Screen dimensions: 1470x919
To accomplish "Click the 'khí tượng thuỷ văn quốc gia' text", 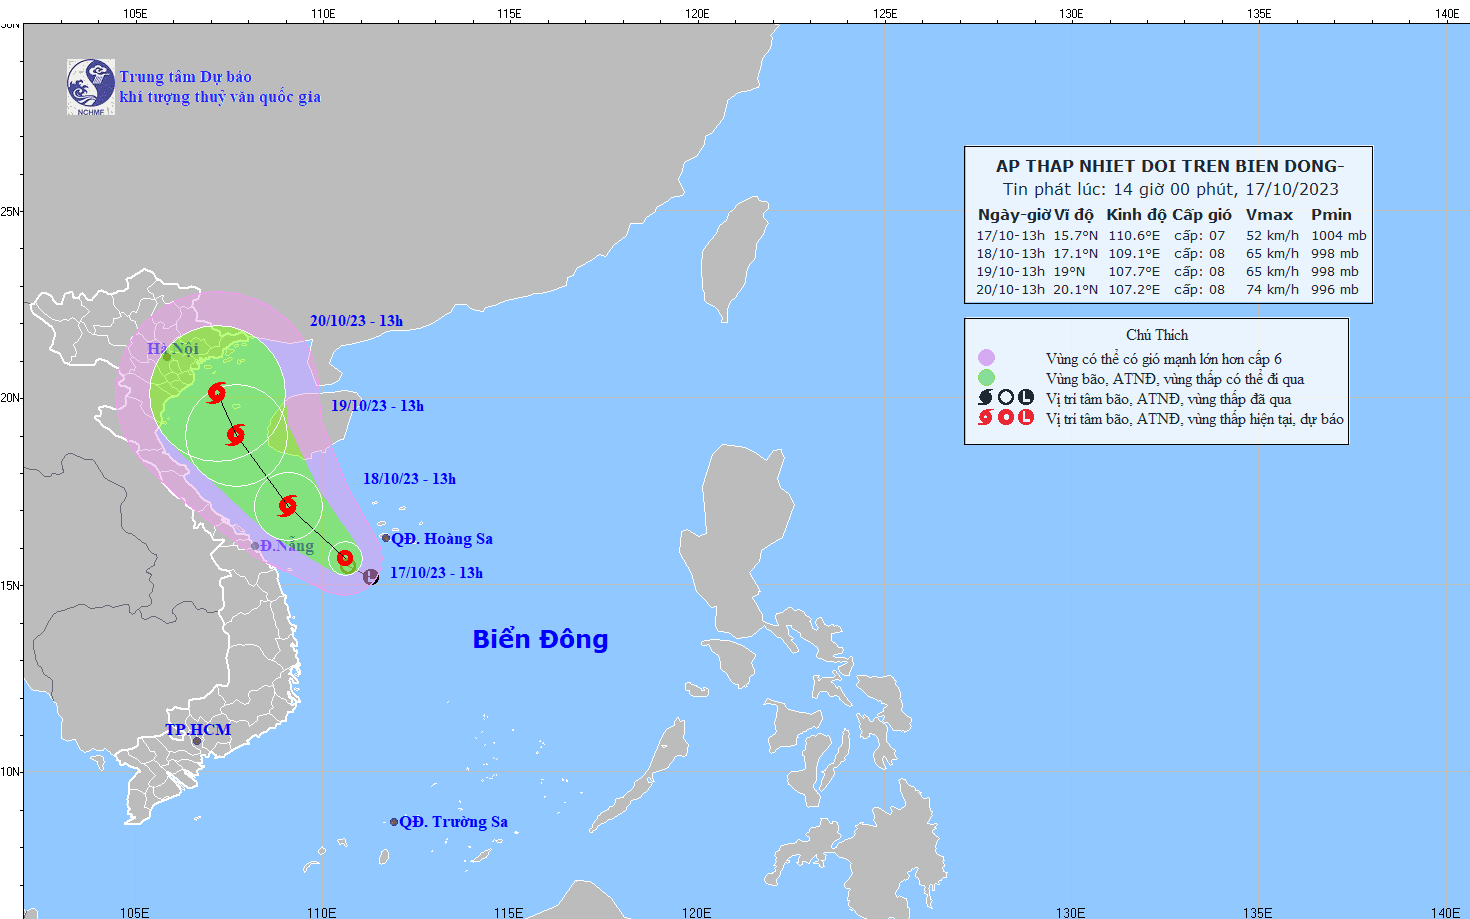I will point(220,97).
